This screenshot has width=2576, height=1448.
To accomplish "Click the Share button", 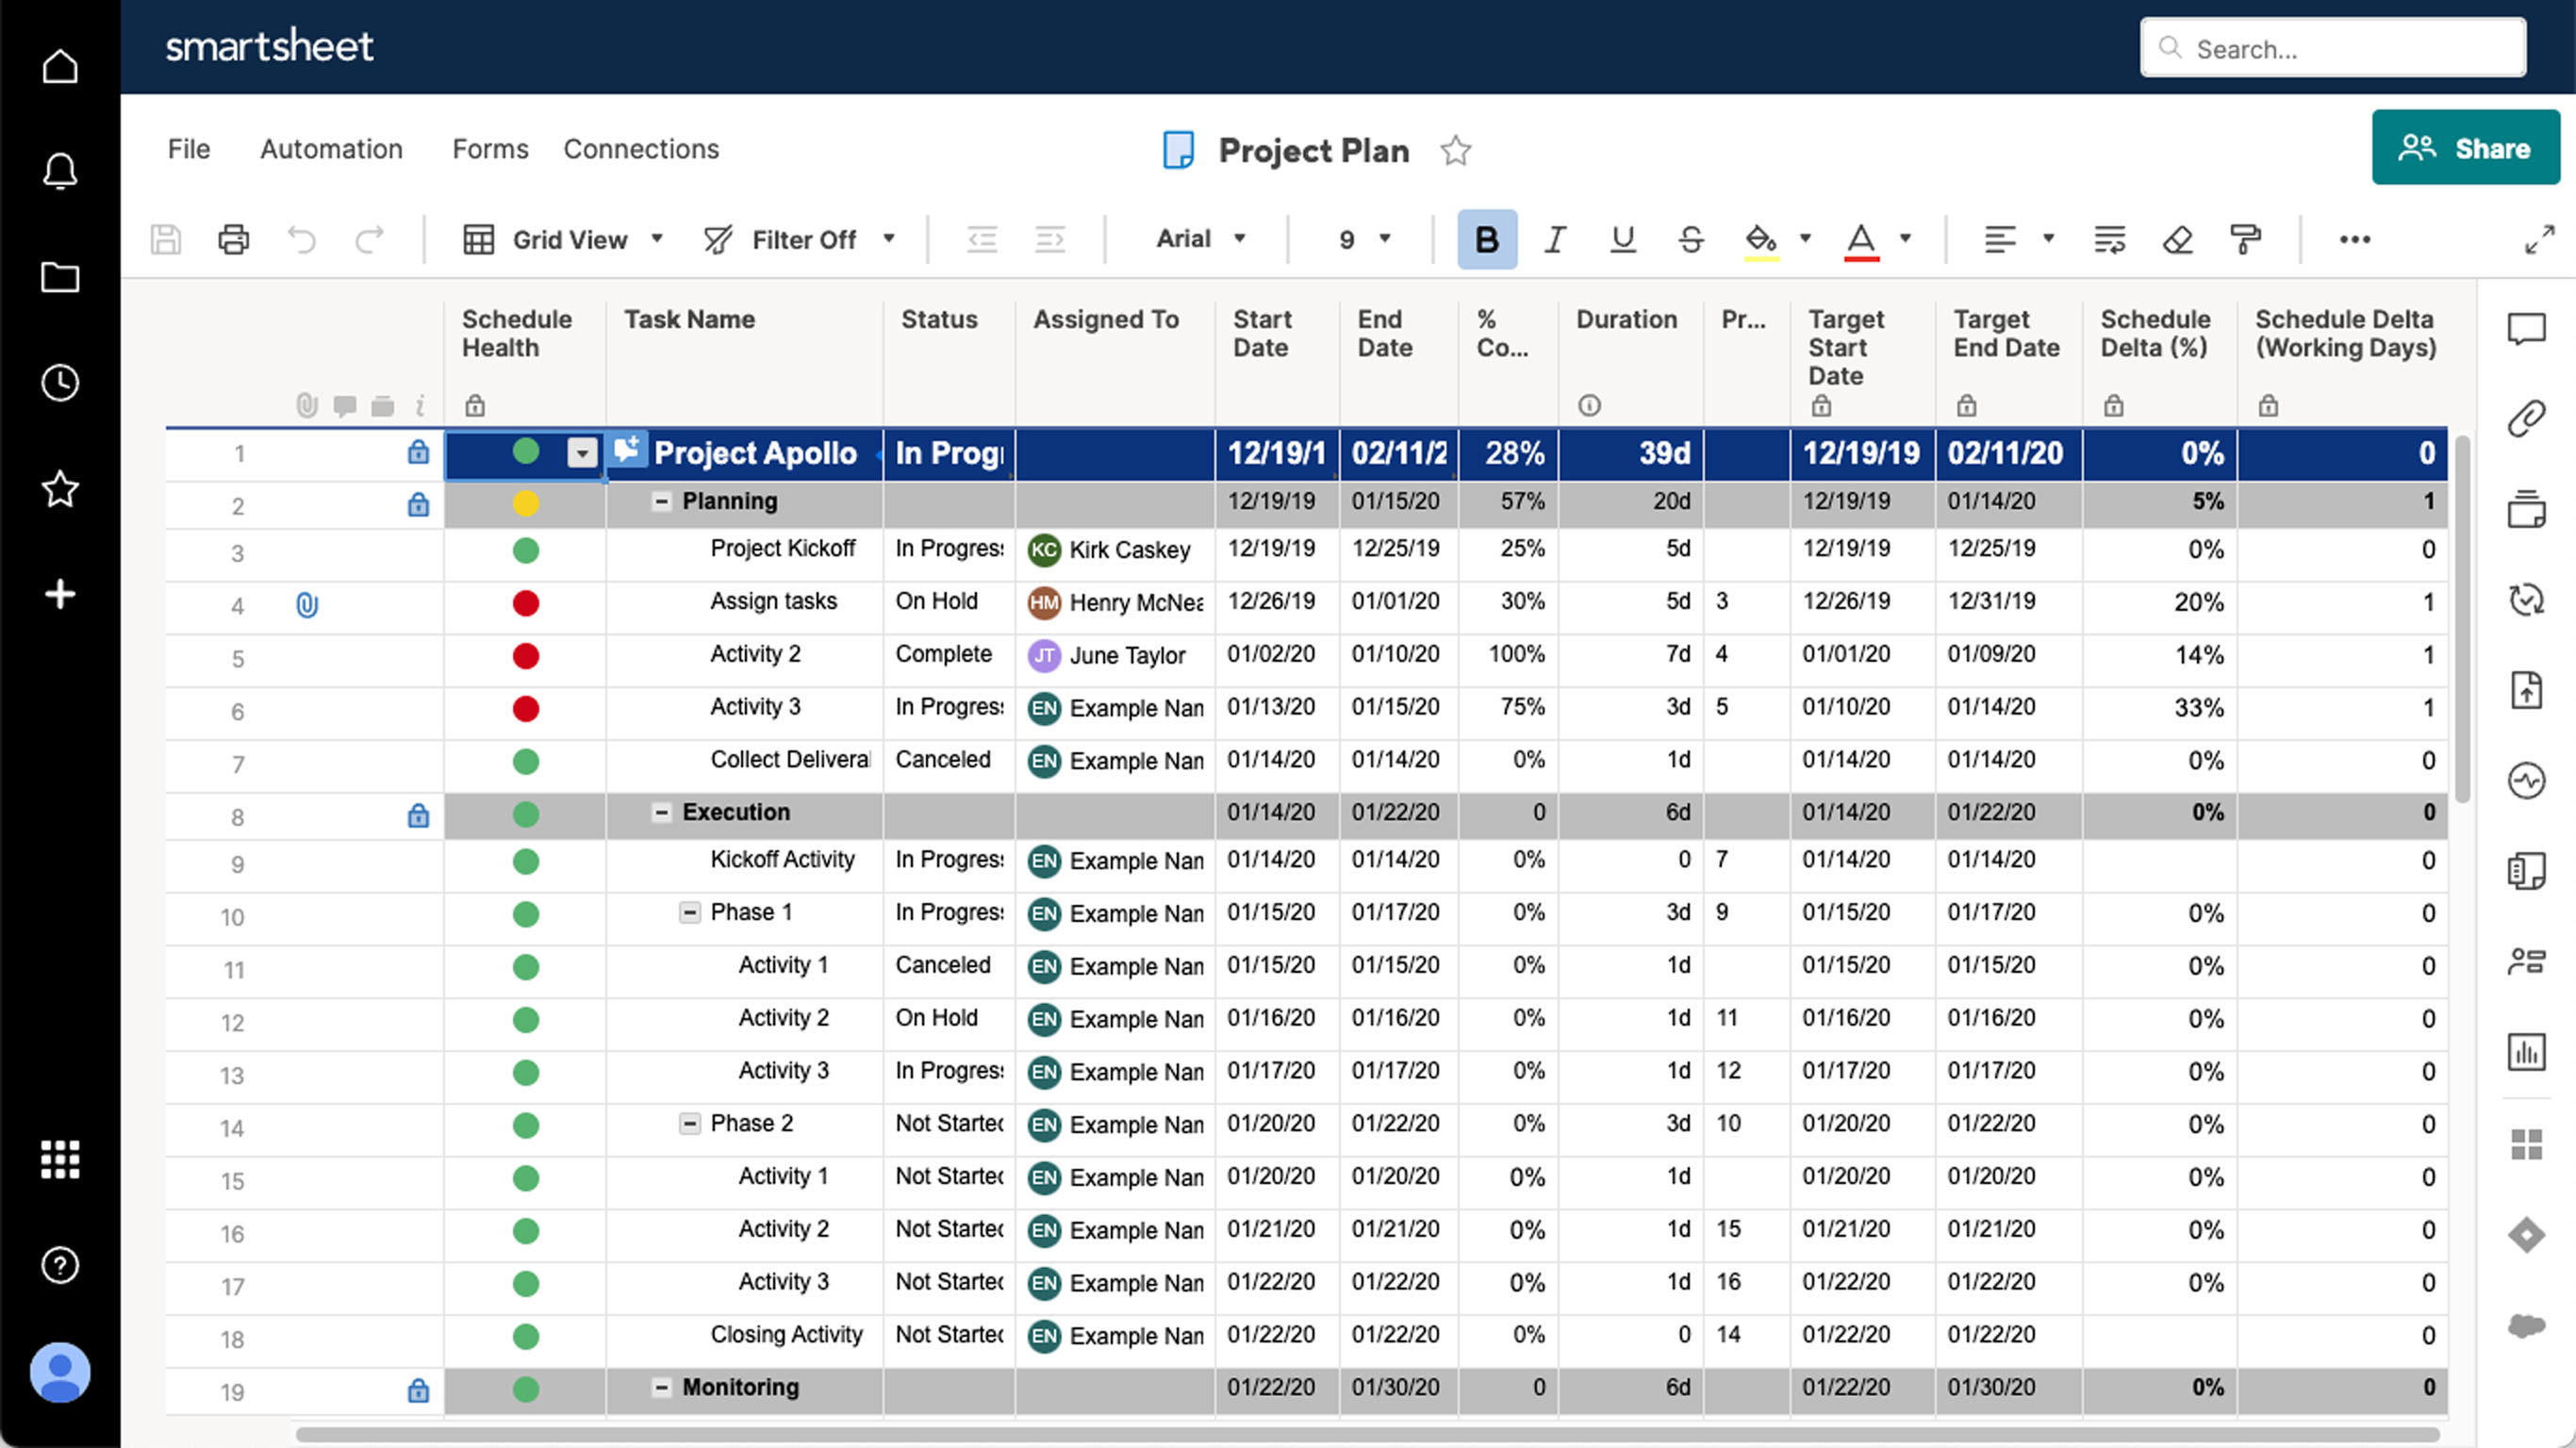I will coord(2465,148).
